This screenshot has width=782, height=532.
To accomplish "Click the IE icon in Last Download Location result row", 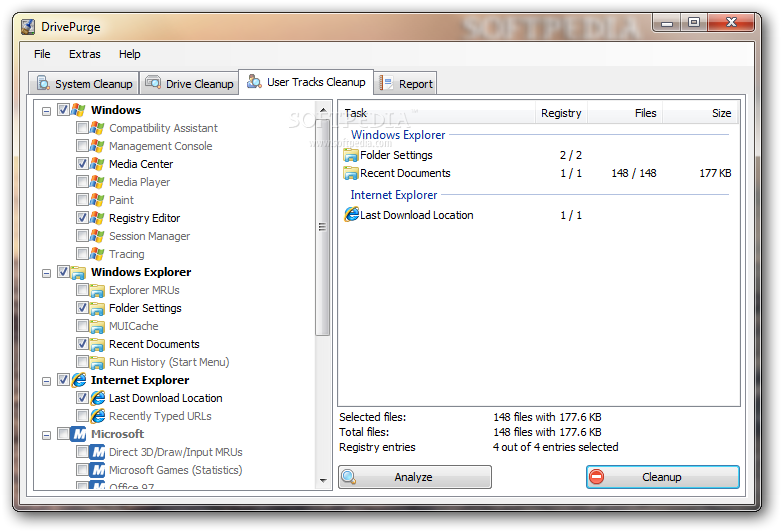I will coord(352,214).
